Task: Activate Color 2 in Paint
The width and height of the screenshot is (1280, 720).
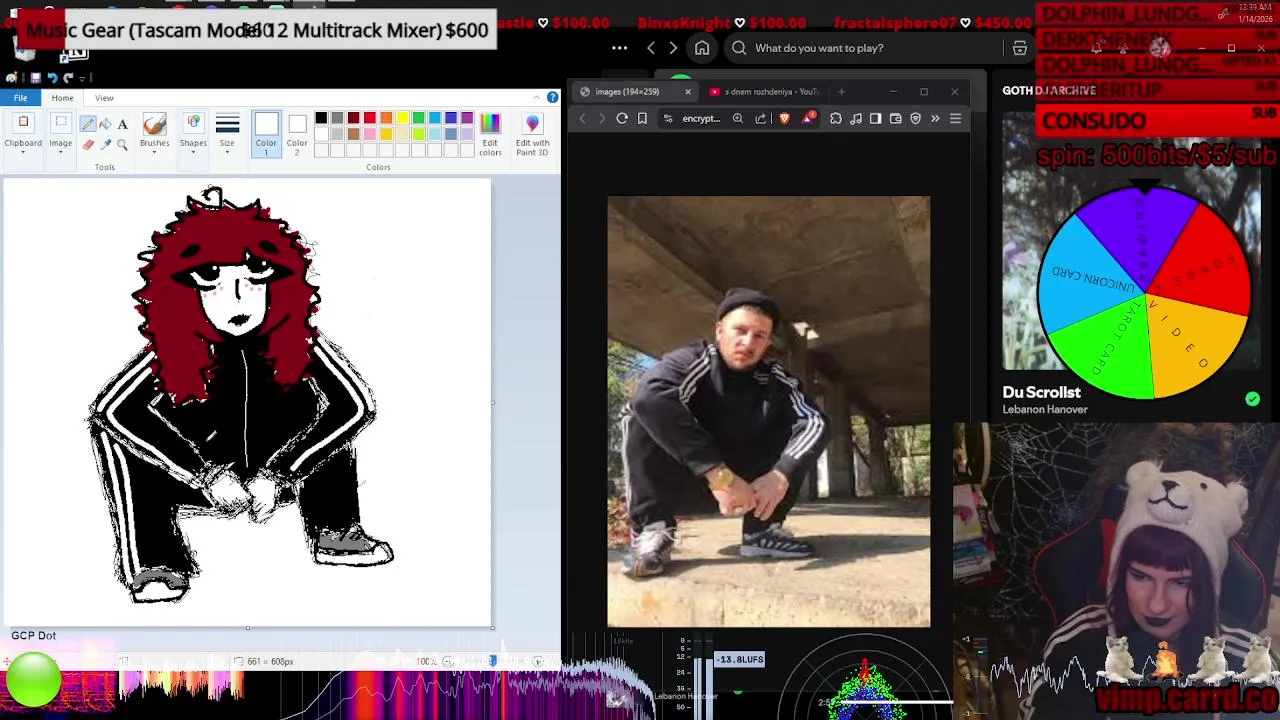Action: point(297,134)
